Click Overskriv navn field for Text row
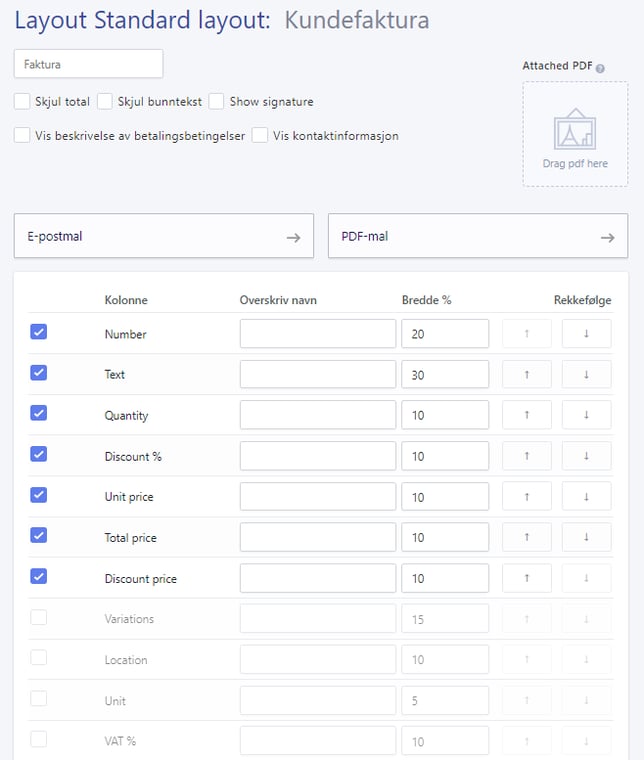Viewport: 644px width, 760px height. point(317,374)
